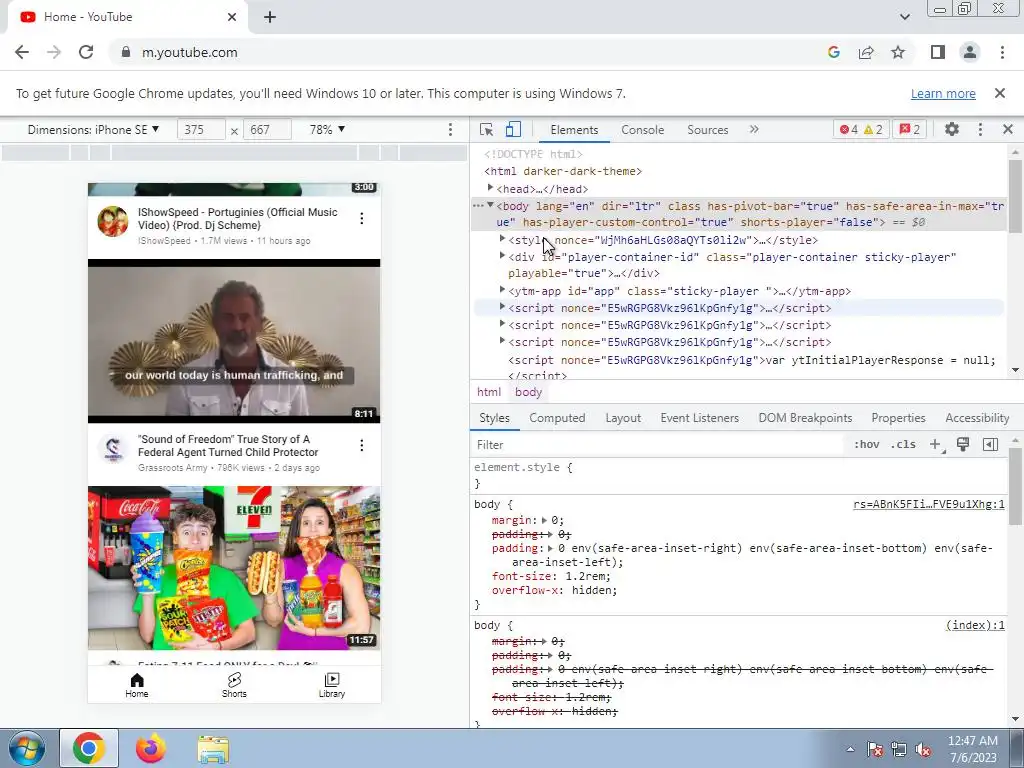Expand the head element node
Image resolution: width=1024 pixels, height=768 pixels.
point(490,188)
